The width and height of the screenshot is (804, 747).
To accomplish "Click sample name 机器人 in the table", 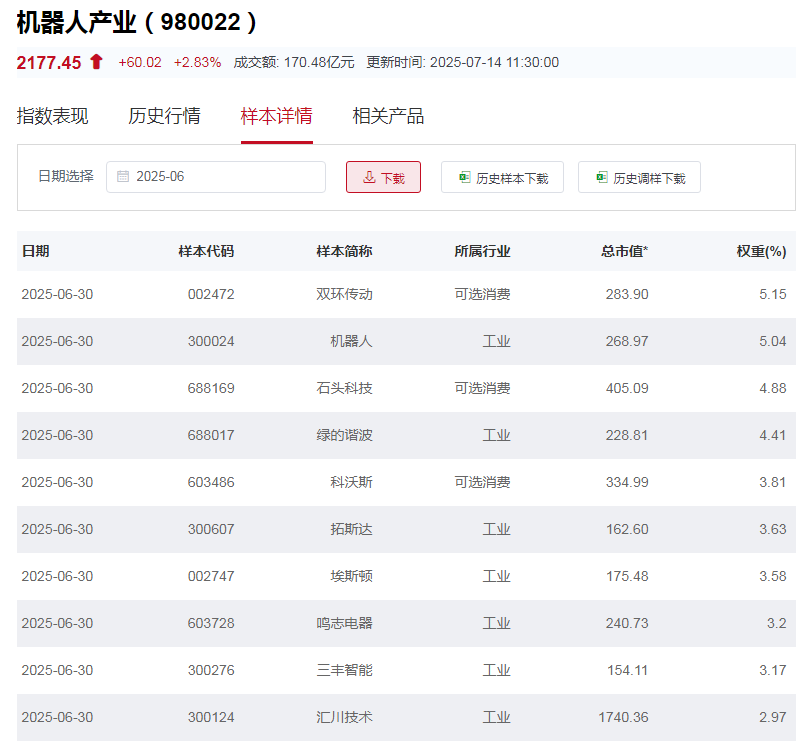I will (351, 341).
